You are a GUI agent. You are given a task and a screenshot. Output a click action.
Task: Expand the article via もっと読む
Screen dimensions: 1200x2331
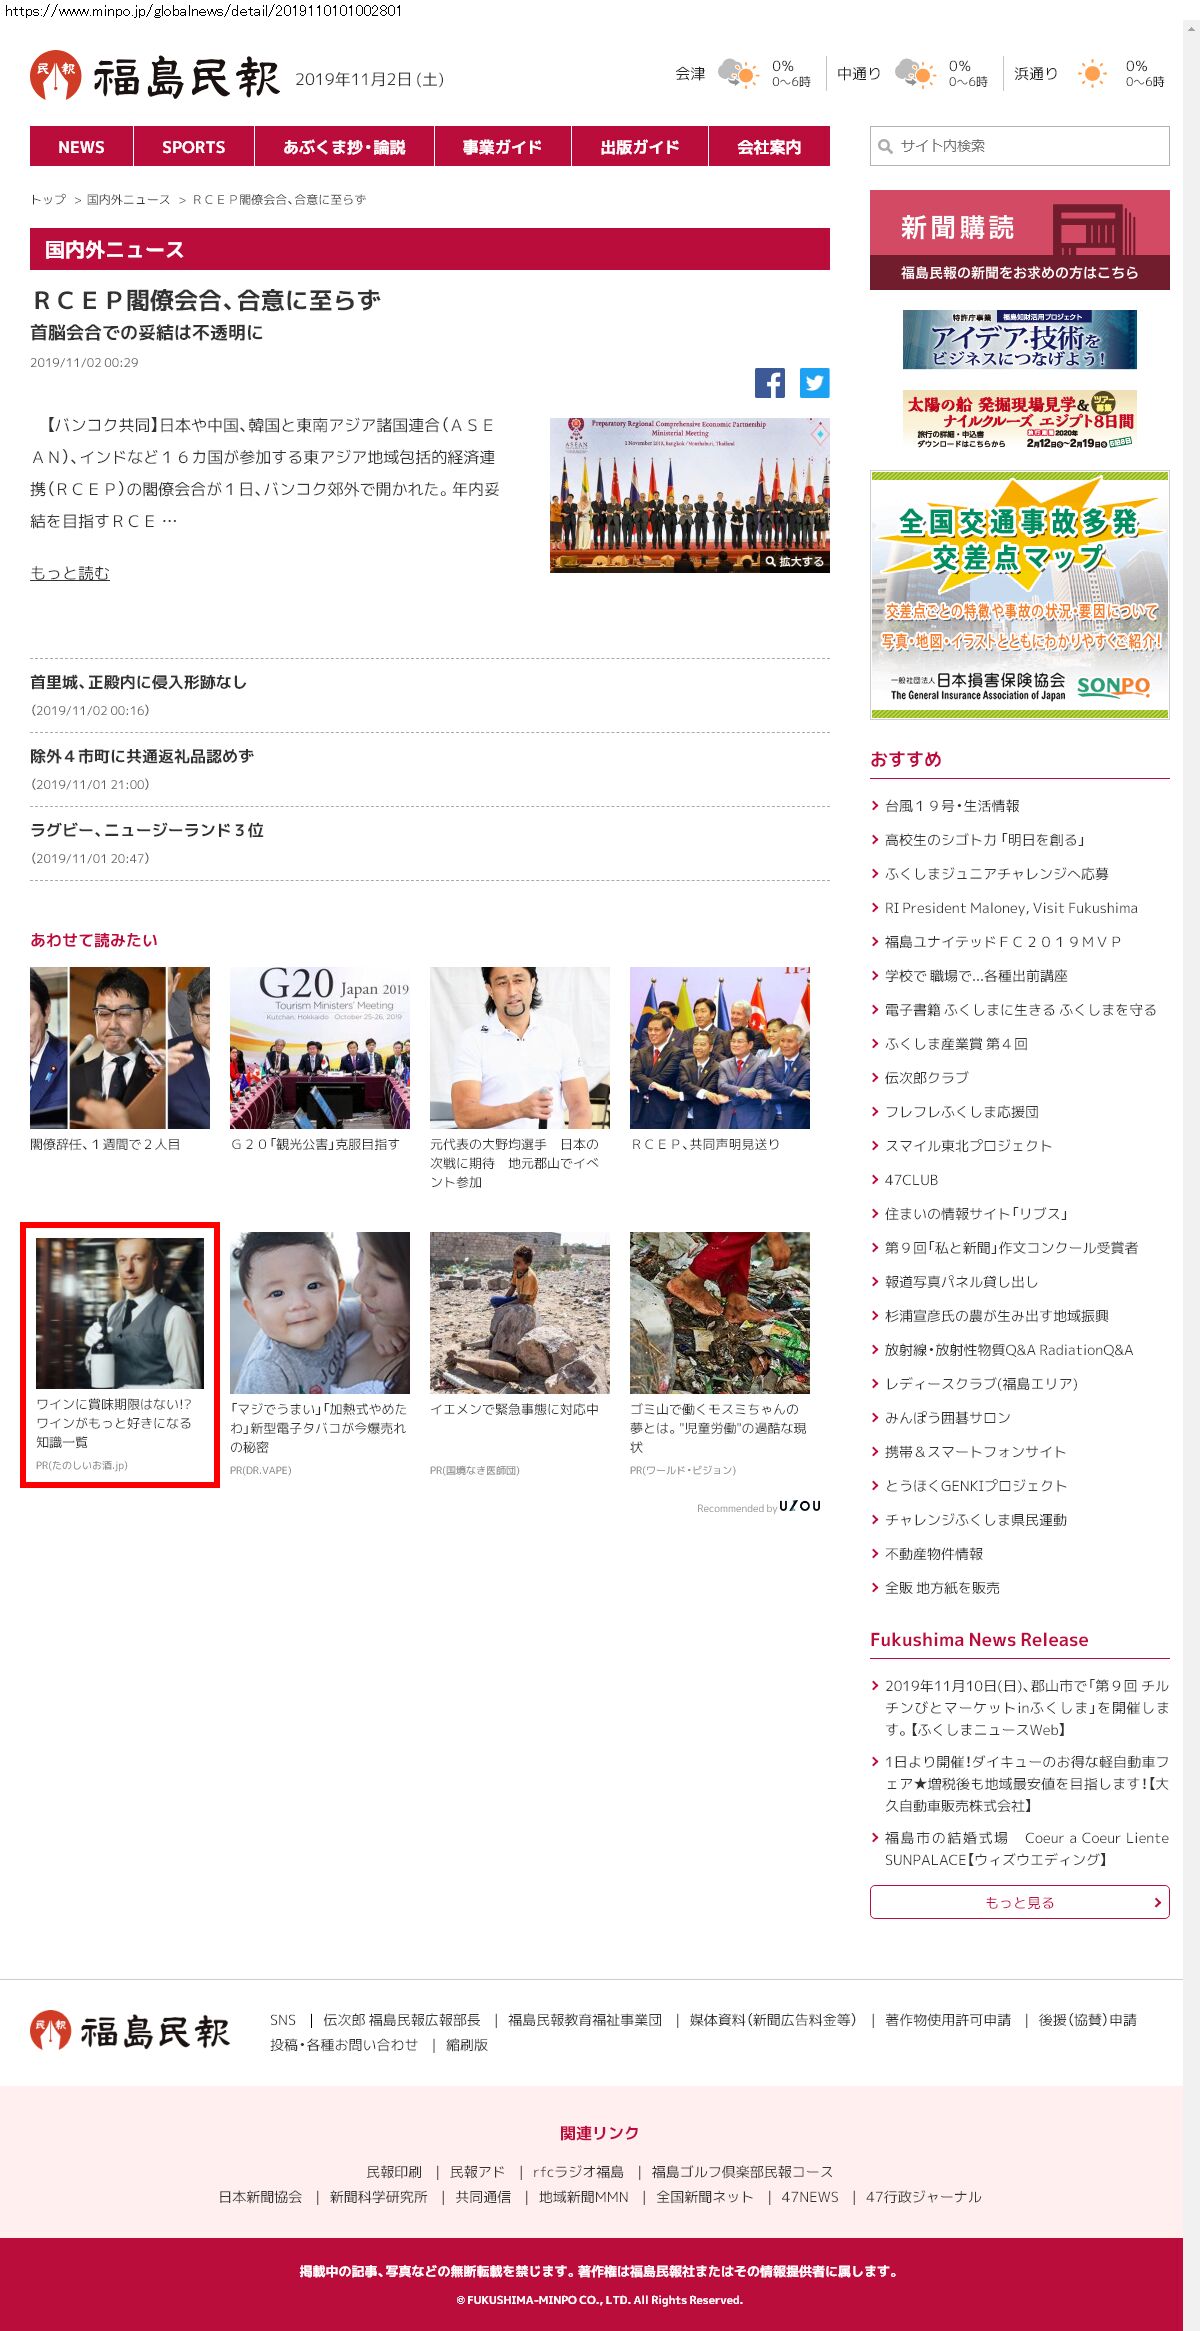click(x=70, y=573)
